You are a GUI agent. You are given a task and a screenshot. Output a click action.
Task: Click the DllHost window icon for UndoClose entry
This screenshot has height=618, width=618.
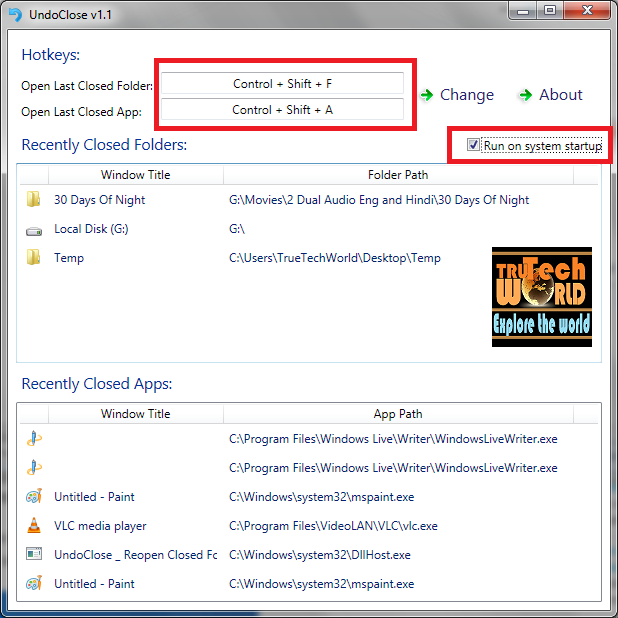(34, 554)
